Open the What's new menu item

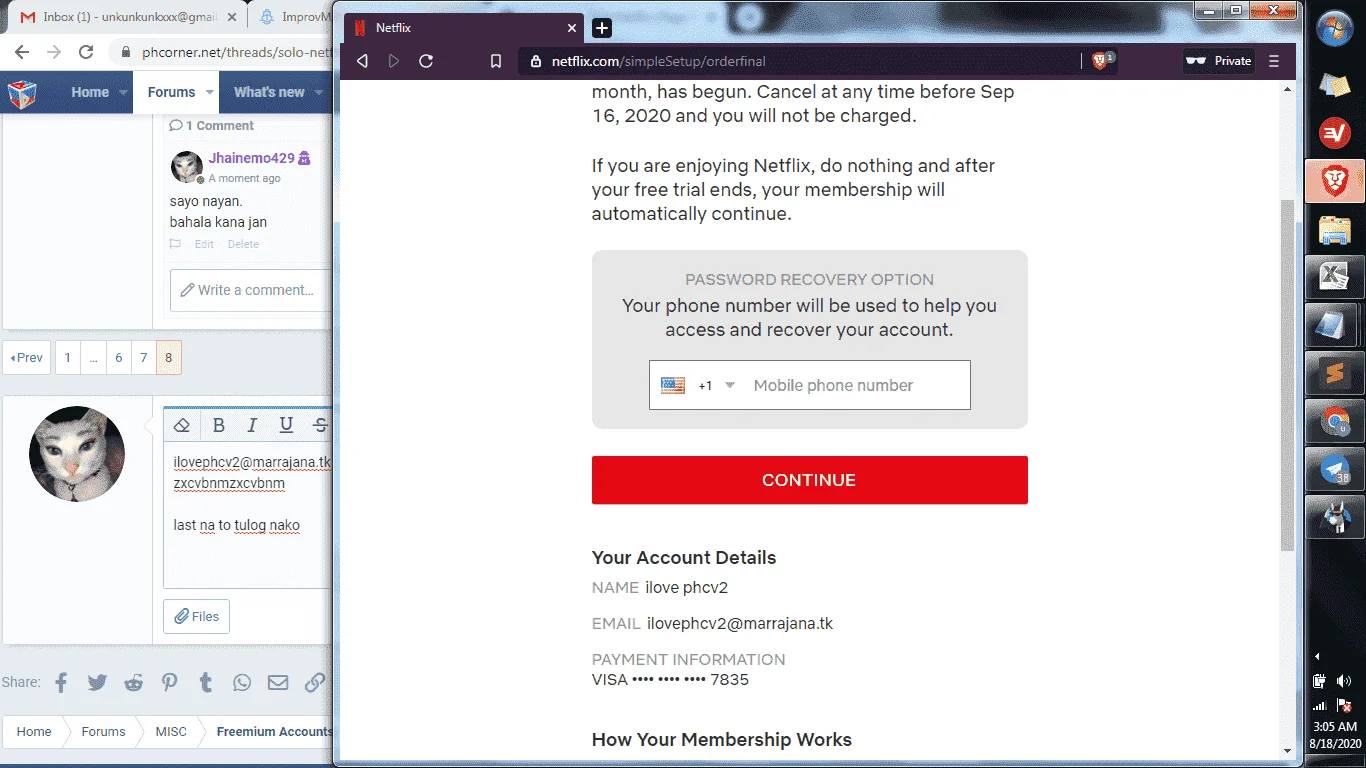(x=269, y=92)
